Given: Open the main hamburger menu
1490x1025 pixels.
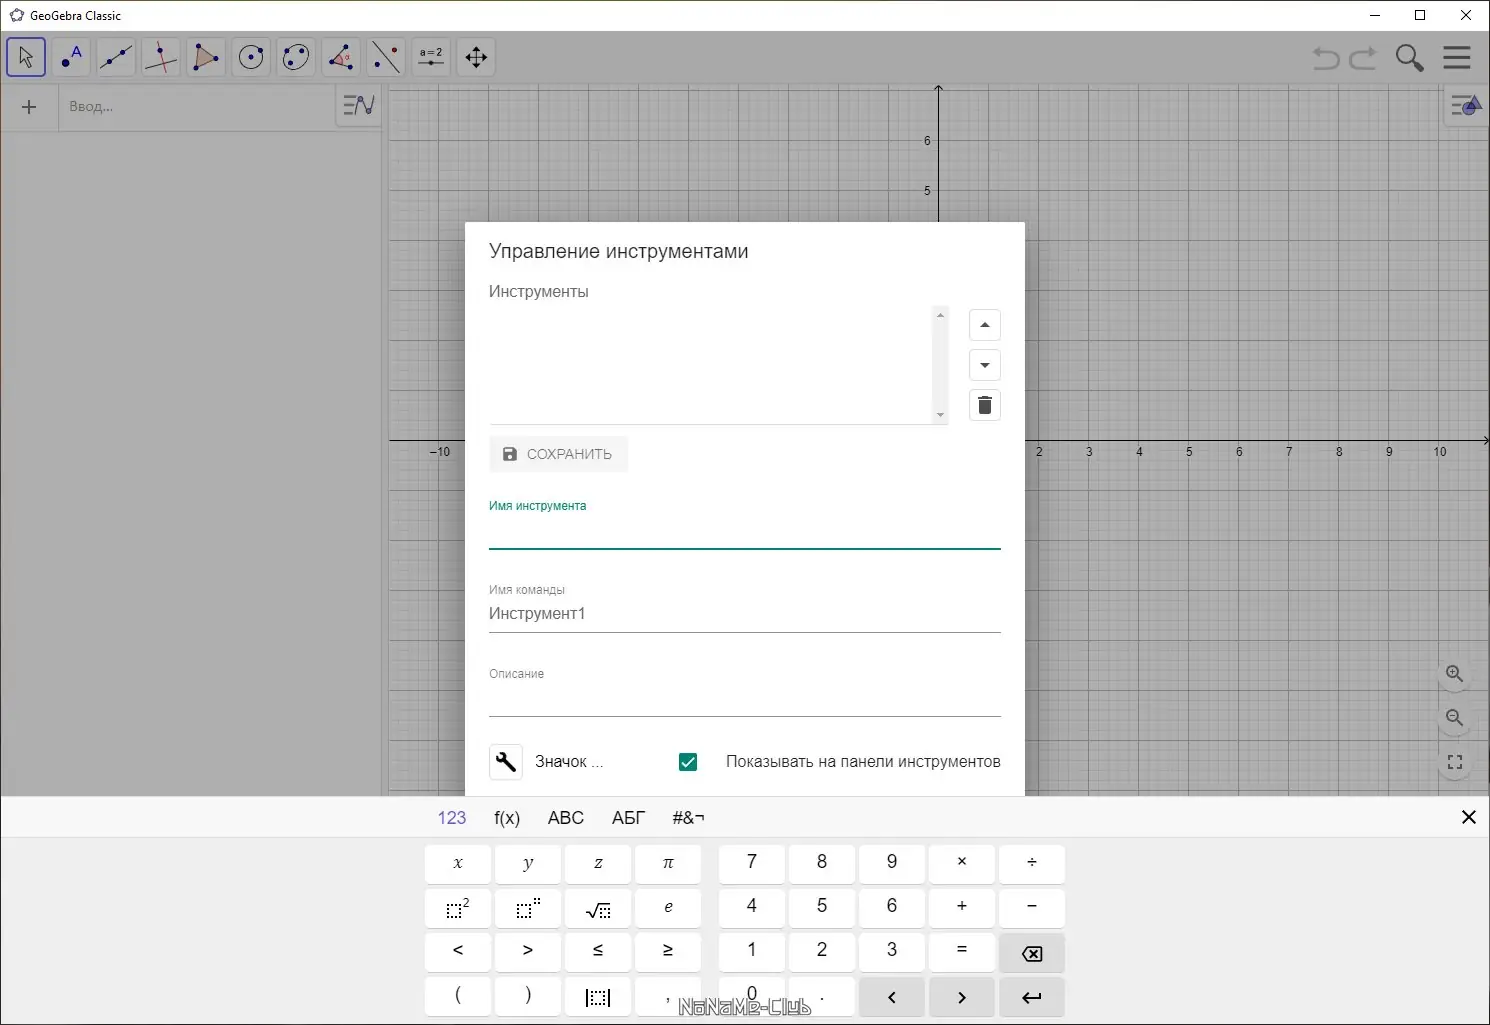Looking at the screenshot, I should [1457, 58].
